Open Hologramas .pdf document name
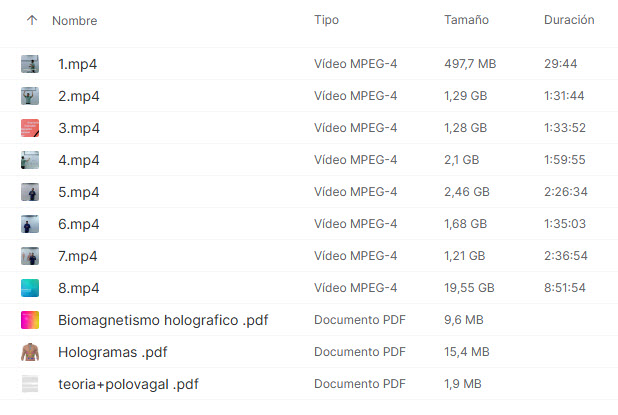 pyautogui.click(x=112, y=352)
